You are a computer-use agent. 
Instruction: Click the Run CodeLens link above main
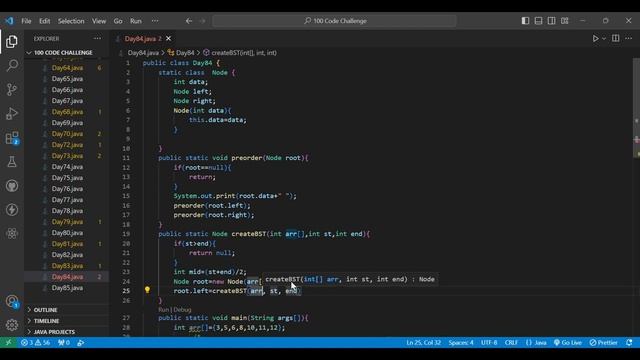163,310
